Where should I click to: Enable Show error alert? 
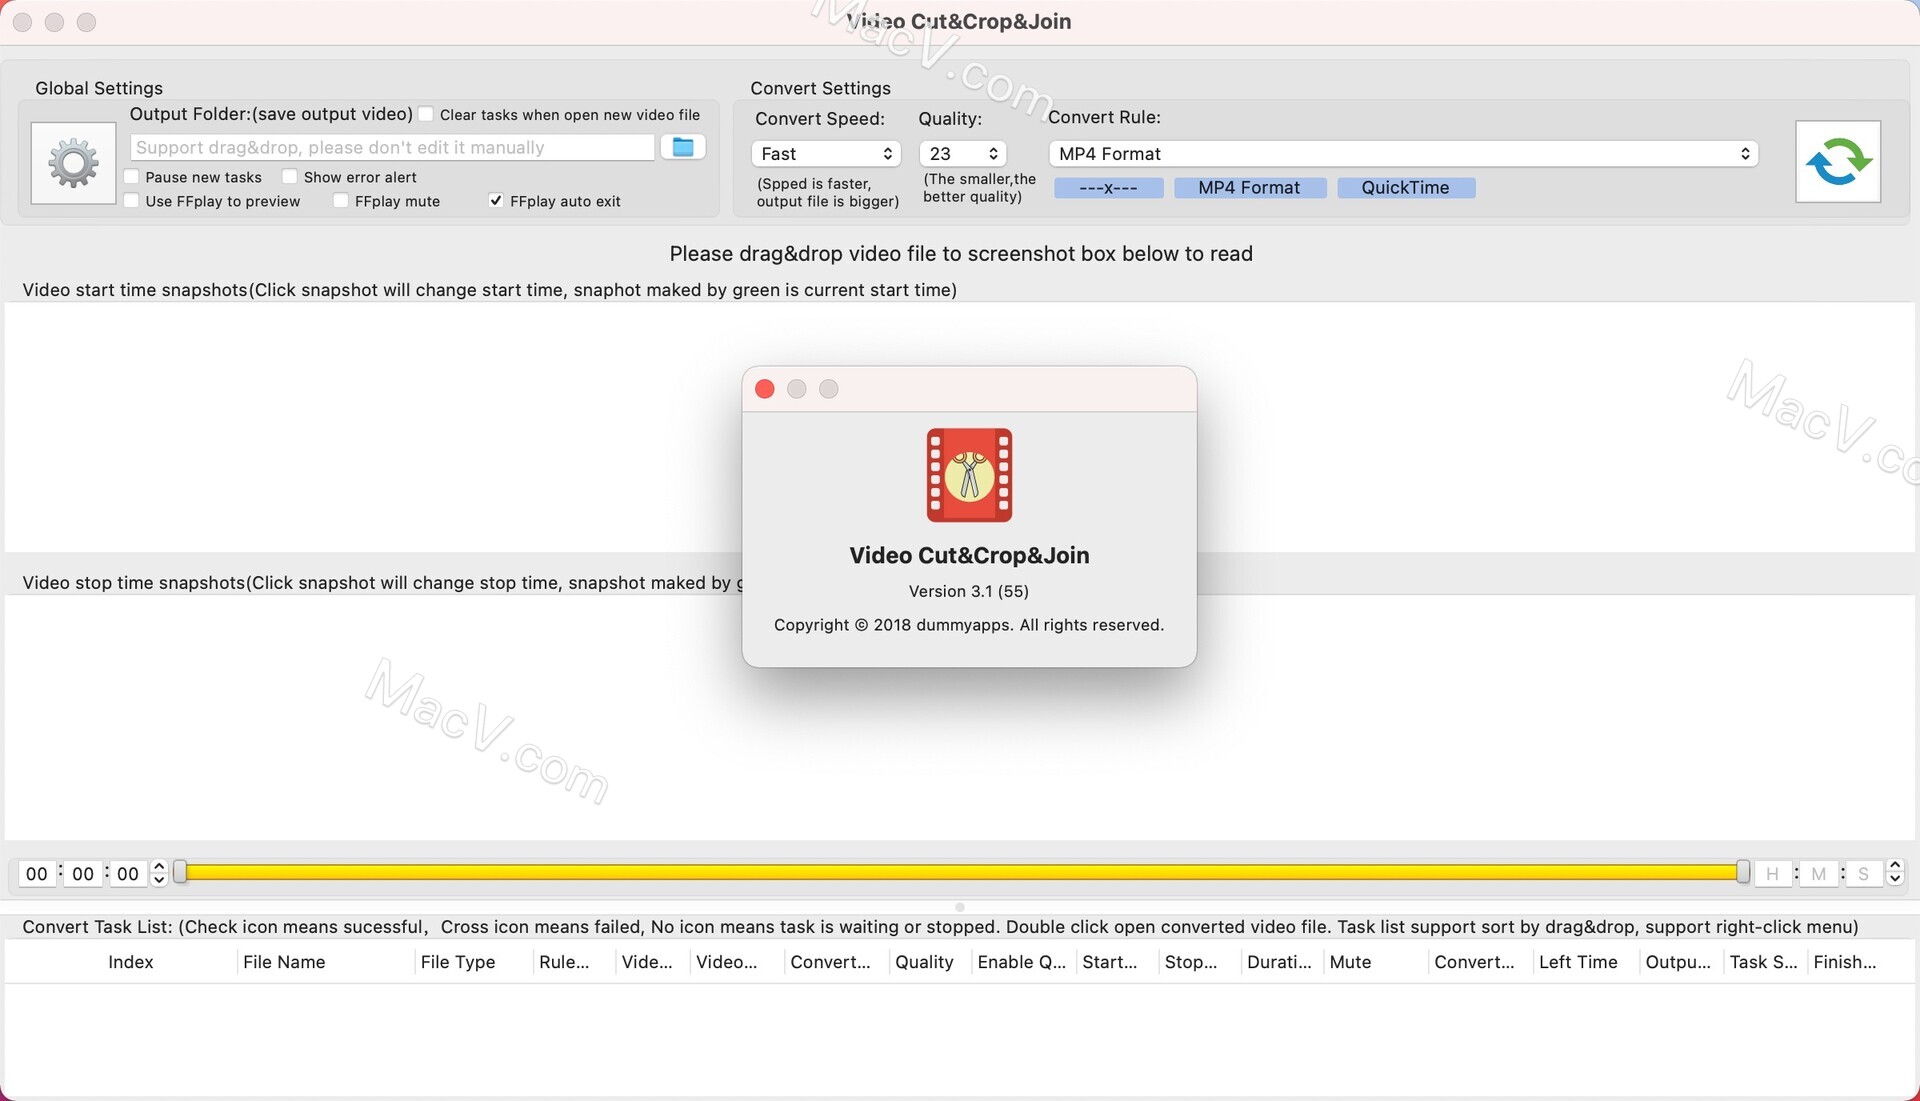coord(290,176)
